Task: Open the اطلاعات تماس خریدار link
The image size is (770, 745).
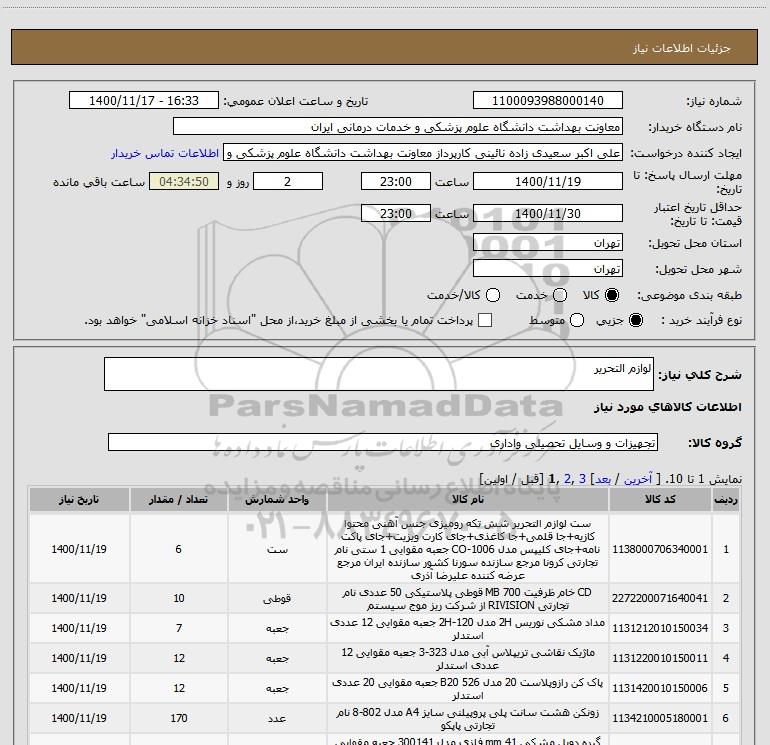Action: pyautogui.click(x=165, y=153)
